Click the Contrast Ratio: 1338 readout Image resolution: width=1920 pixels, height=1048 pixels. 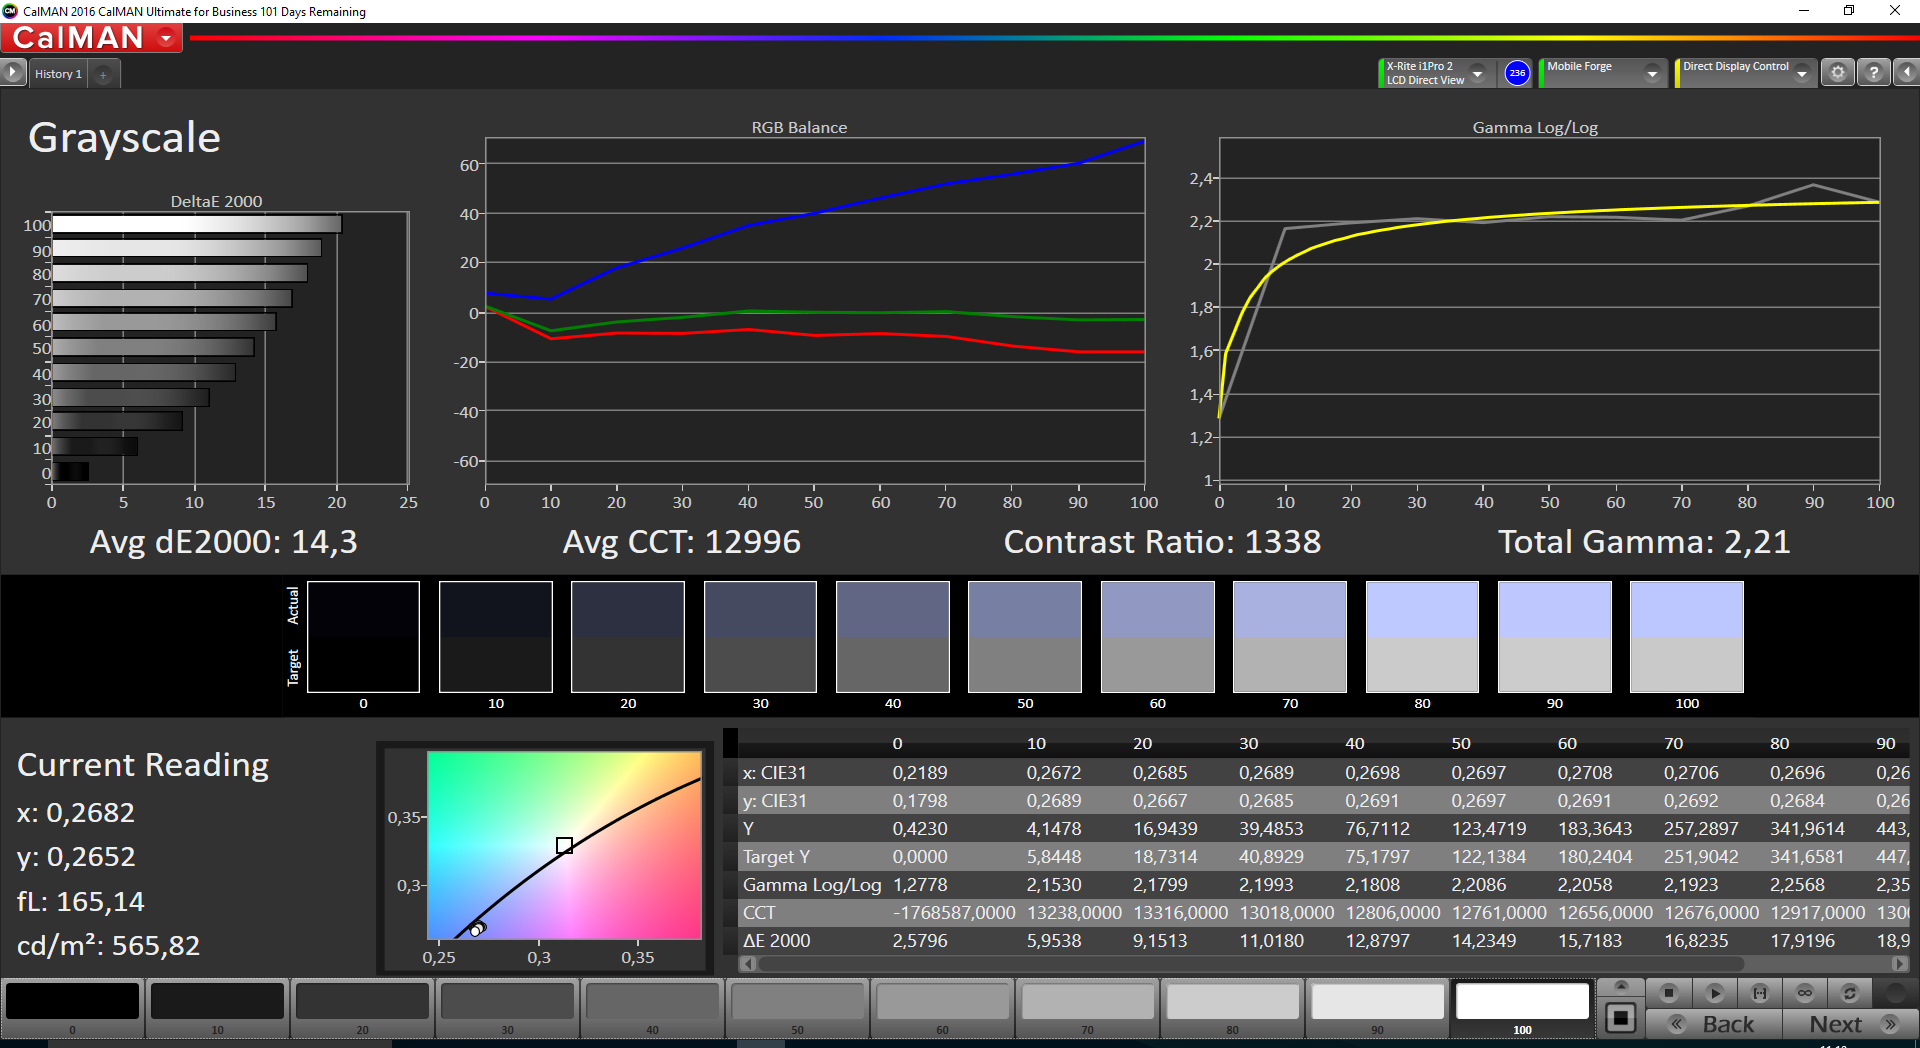(x=1162, y=542)
